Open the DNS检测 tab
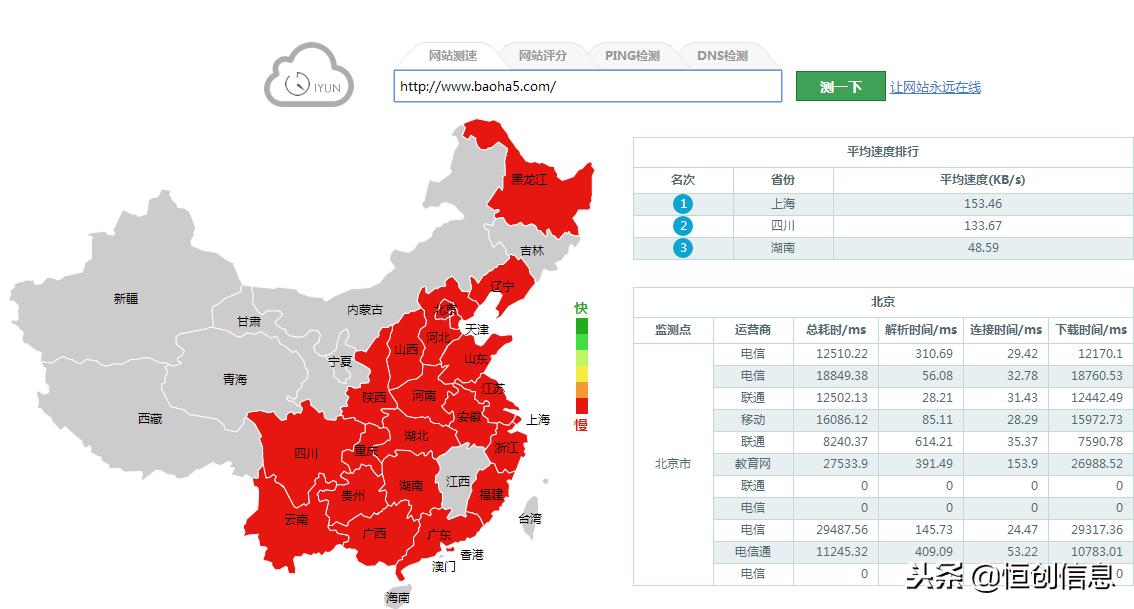Screen dimensions: 1134x609 722,55
